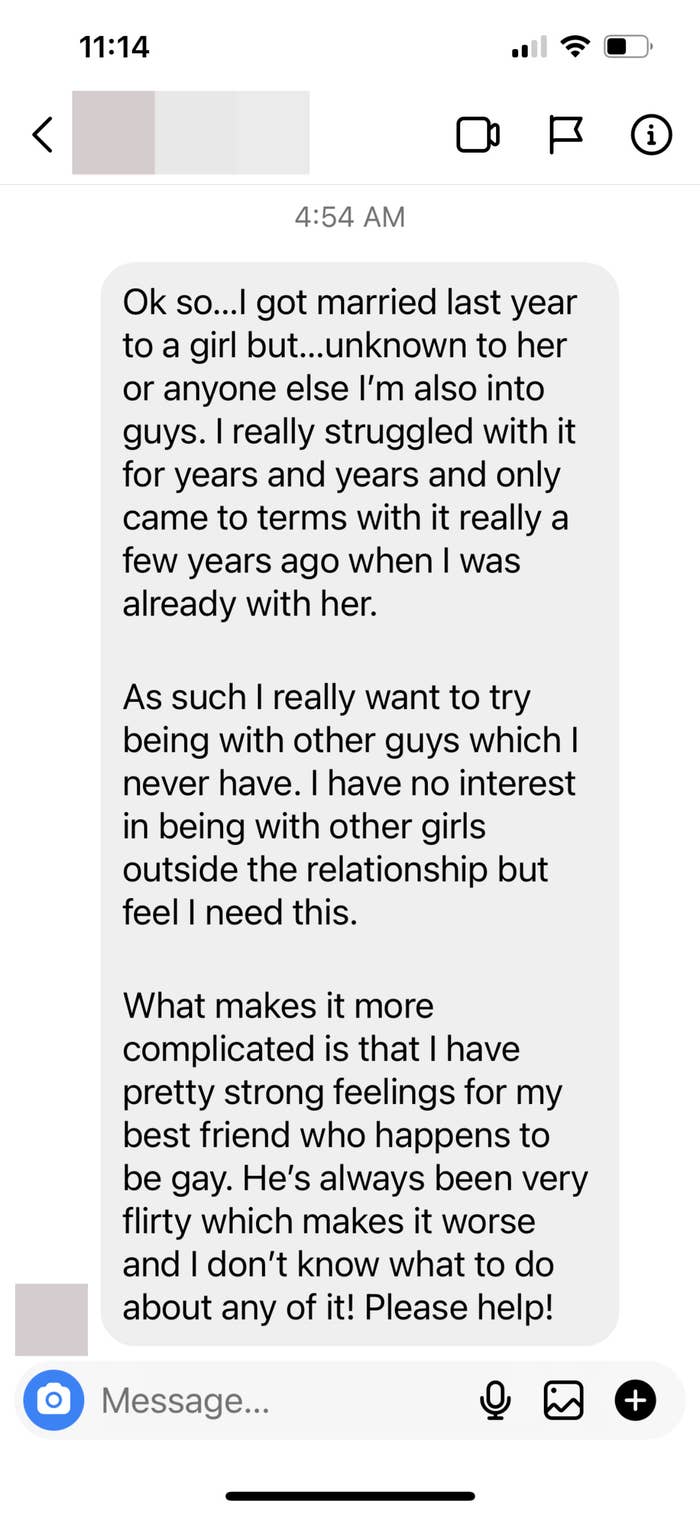Open conversation info details

click(651, 135)
